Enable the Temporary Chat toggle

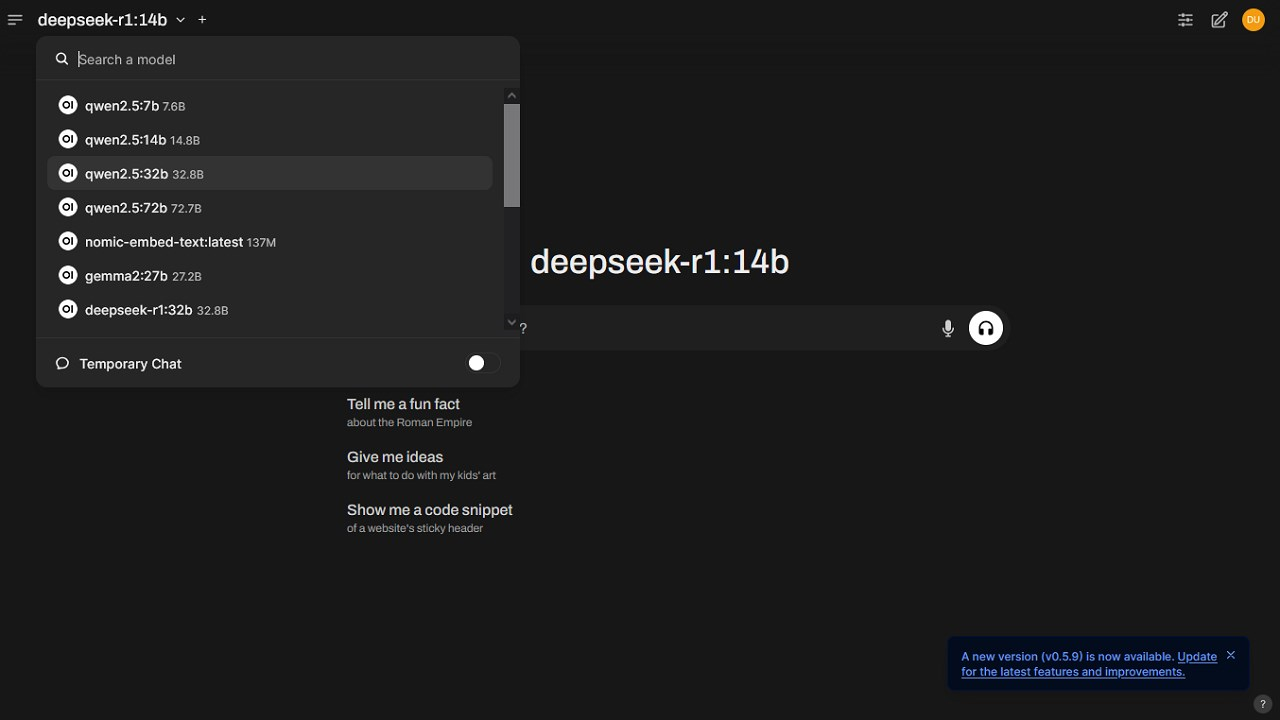click(483, 363)
